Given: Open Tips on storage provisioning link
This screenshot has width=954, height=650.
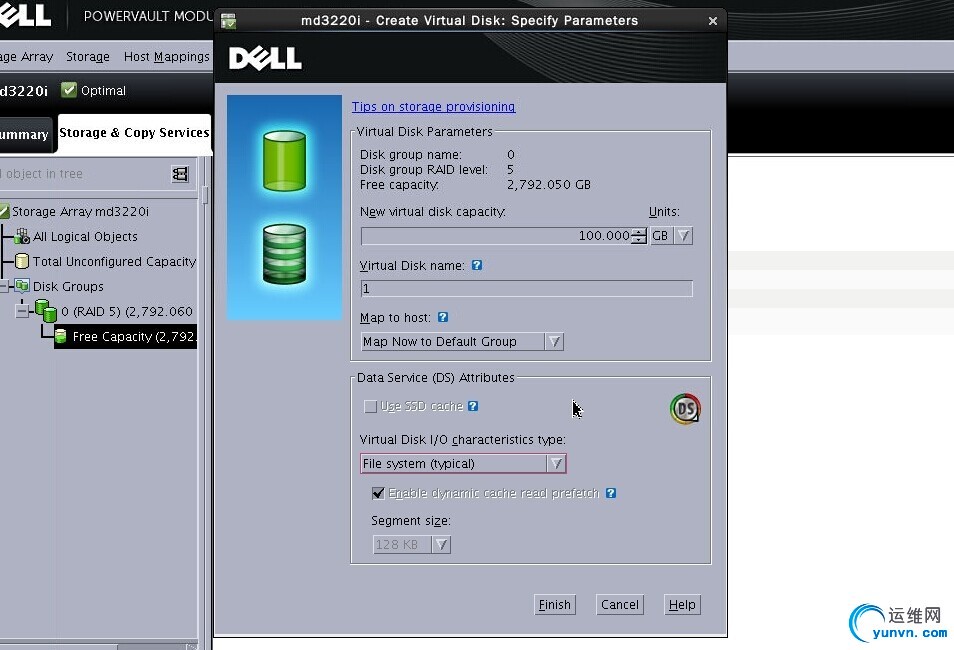Looking at the screenshot, I should tap(433, 107).
